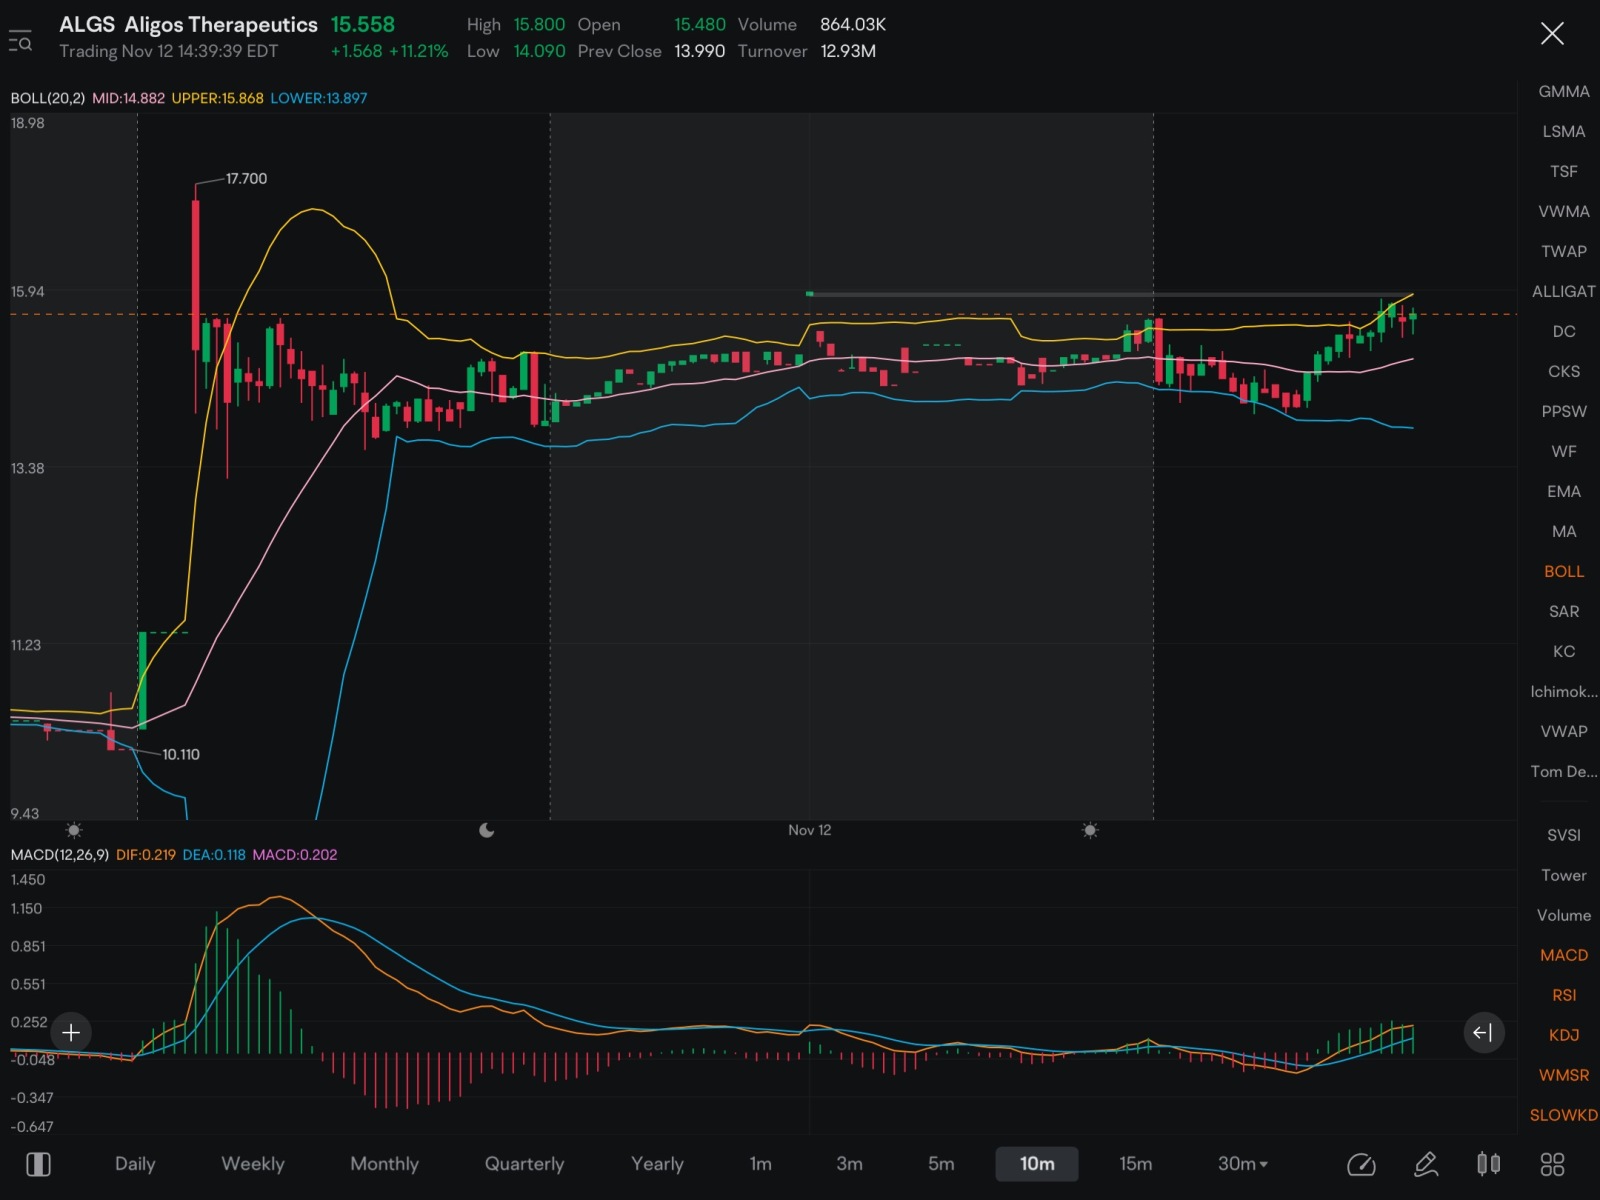The image size is (1600, 1200).
Task: Enable the CKS indicator
Action: click(1563, 371)
